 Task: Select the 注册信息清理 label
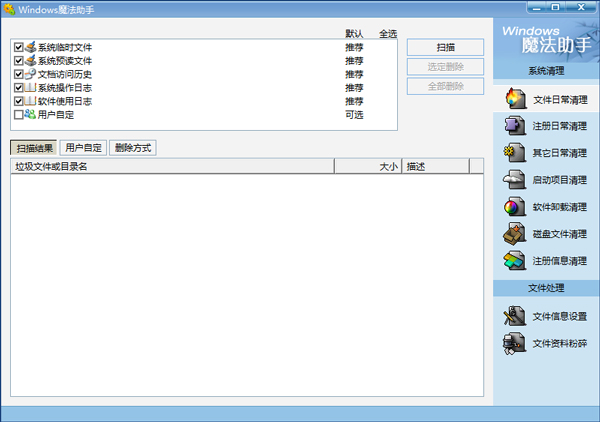(559, 261)
